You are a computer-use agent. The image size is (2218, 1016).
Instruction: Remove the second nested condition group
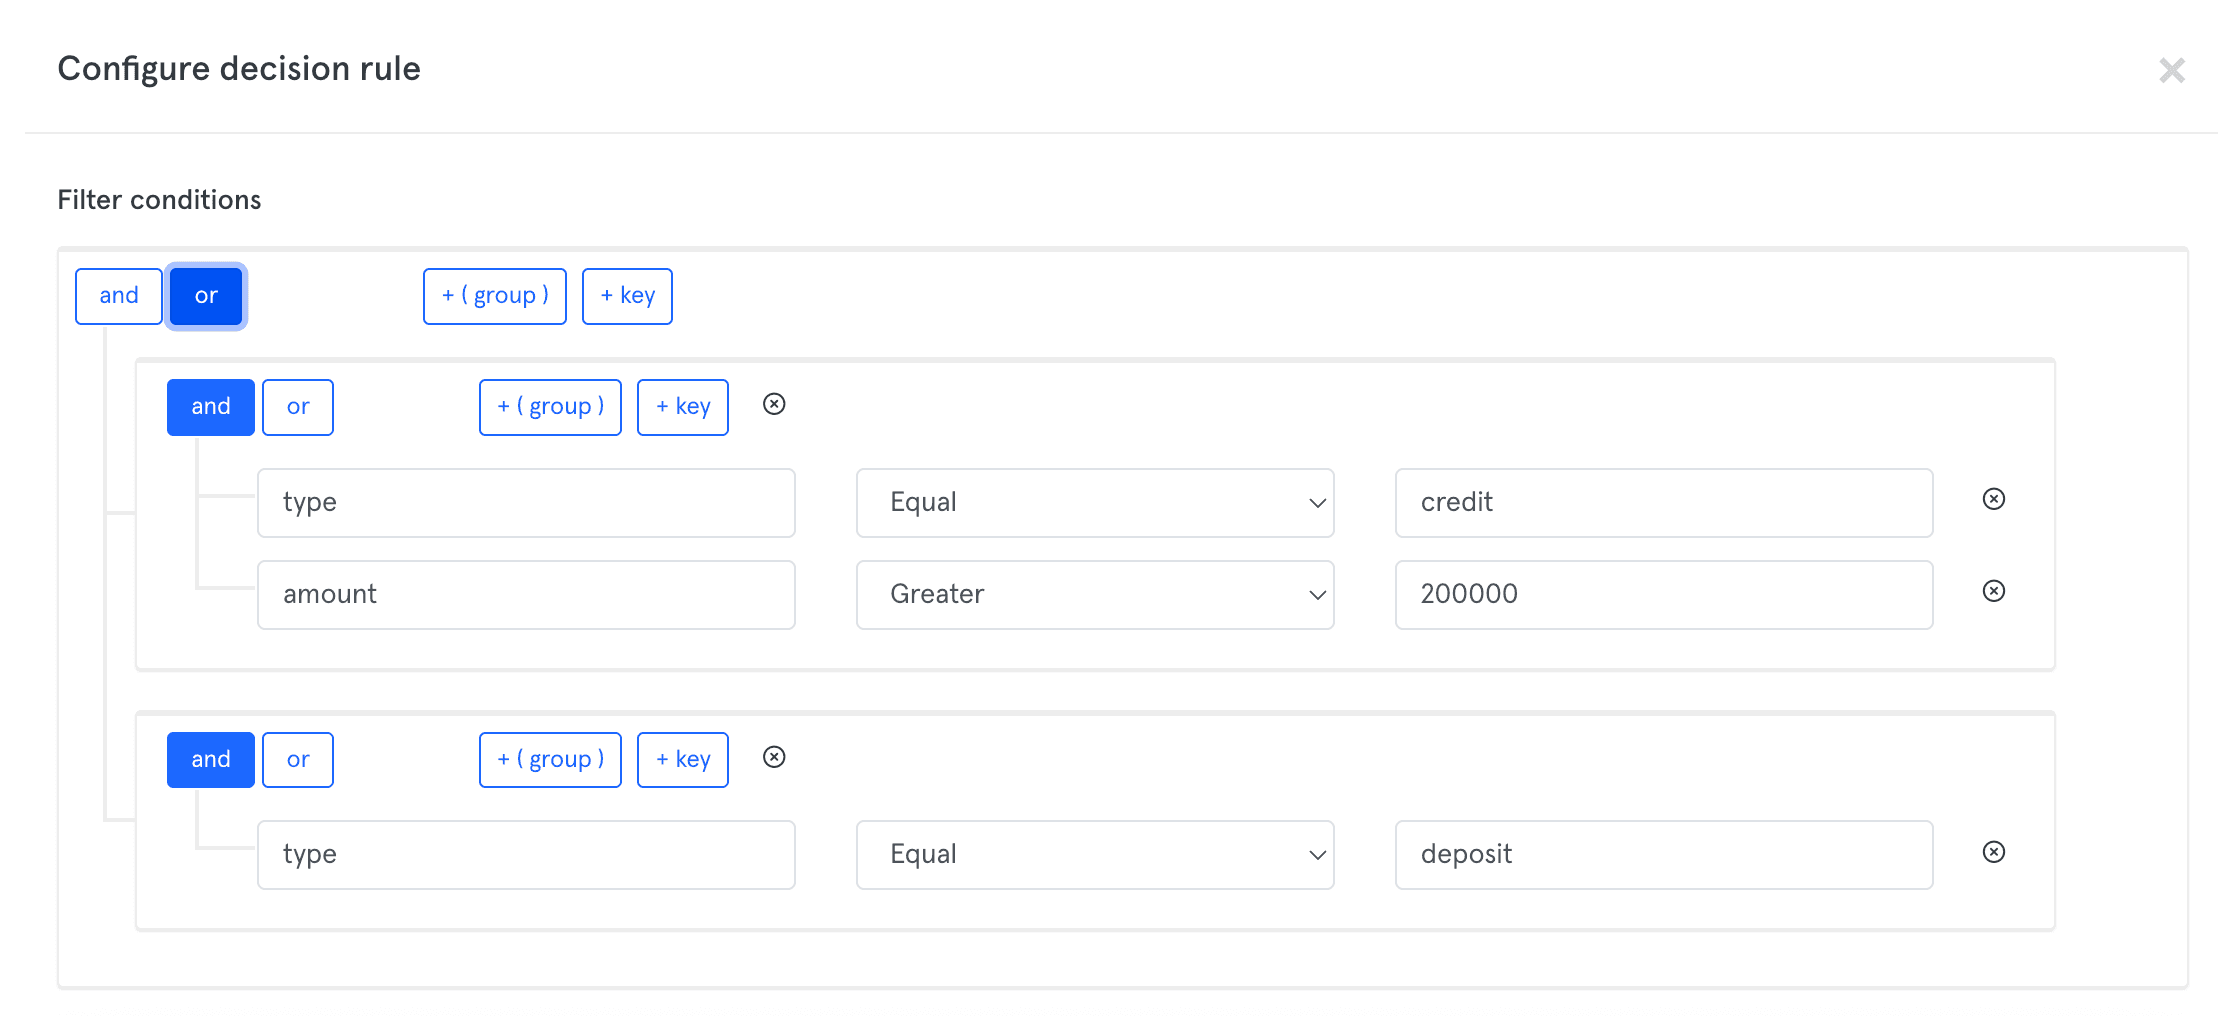pyautogui.click(x=774, y=757)
